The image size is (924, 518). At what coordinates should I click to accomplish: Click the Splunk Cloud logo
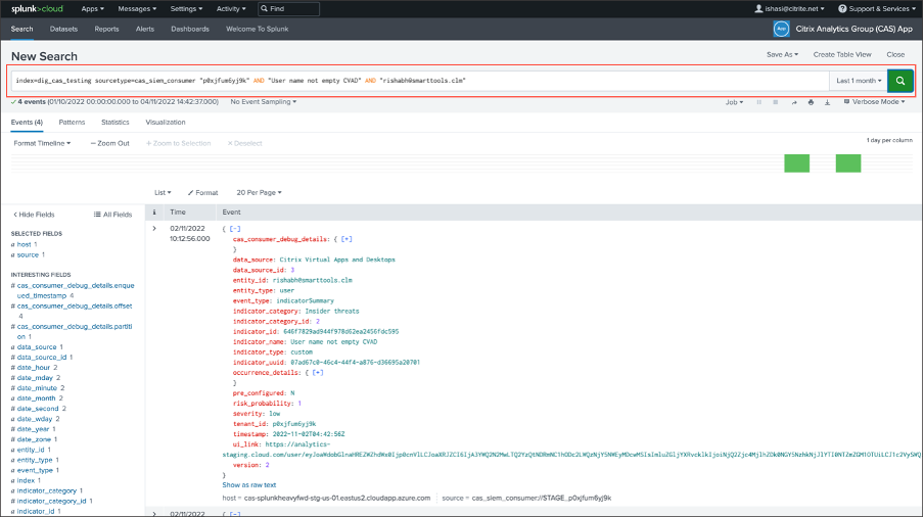point(35,8)
